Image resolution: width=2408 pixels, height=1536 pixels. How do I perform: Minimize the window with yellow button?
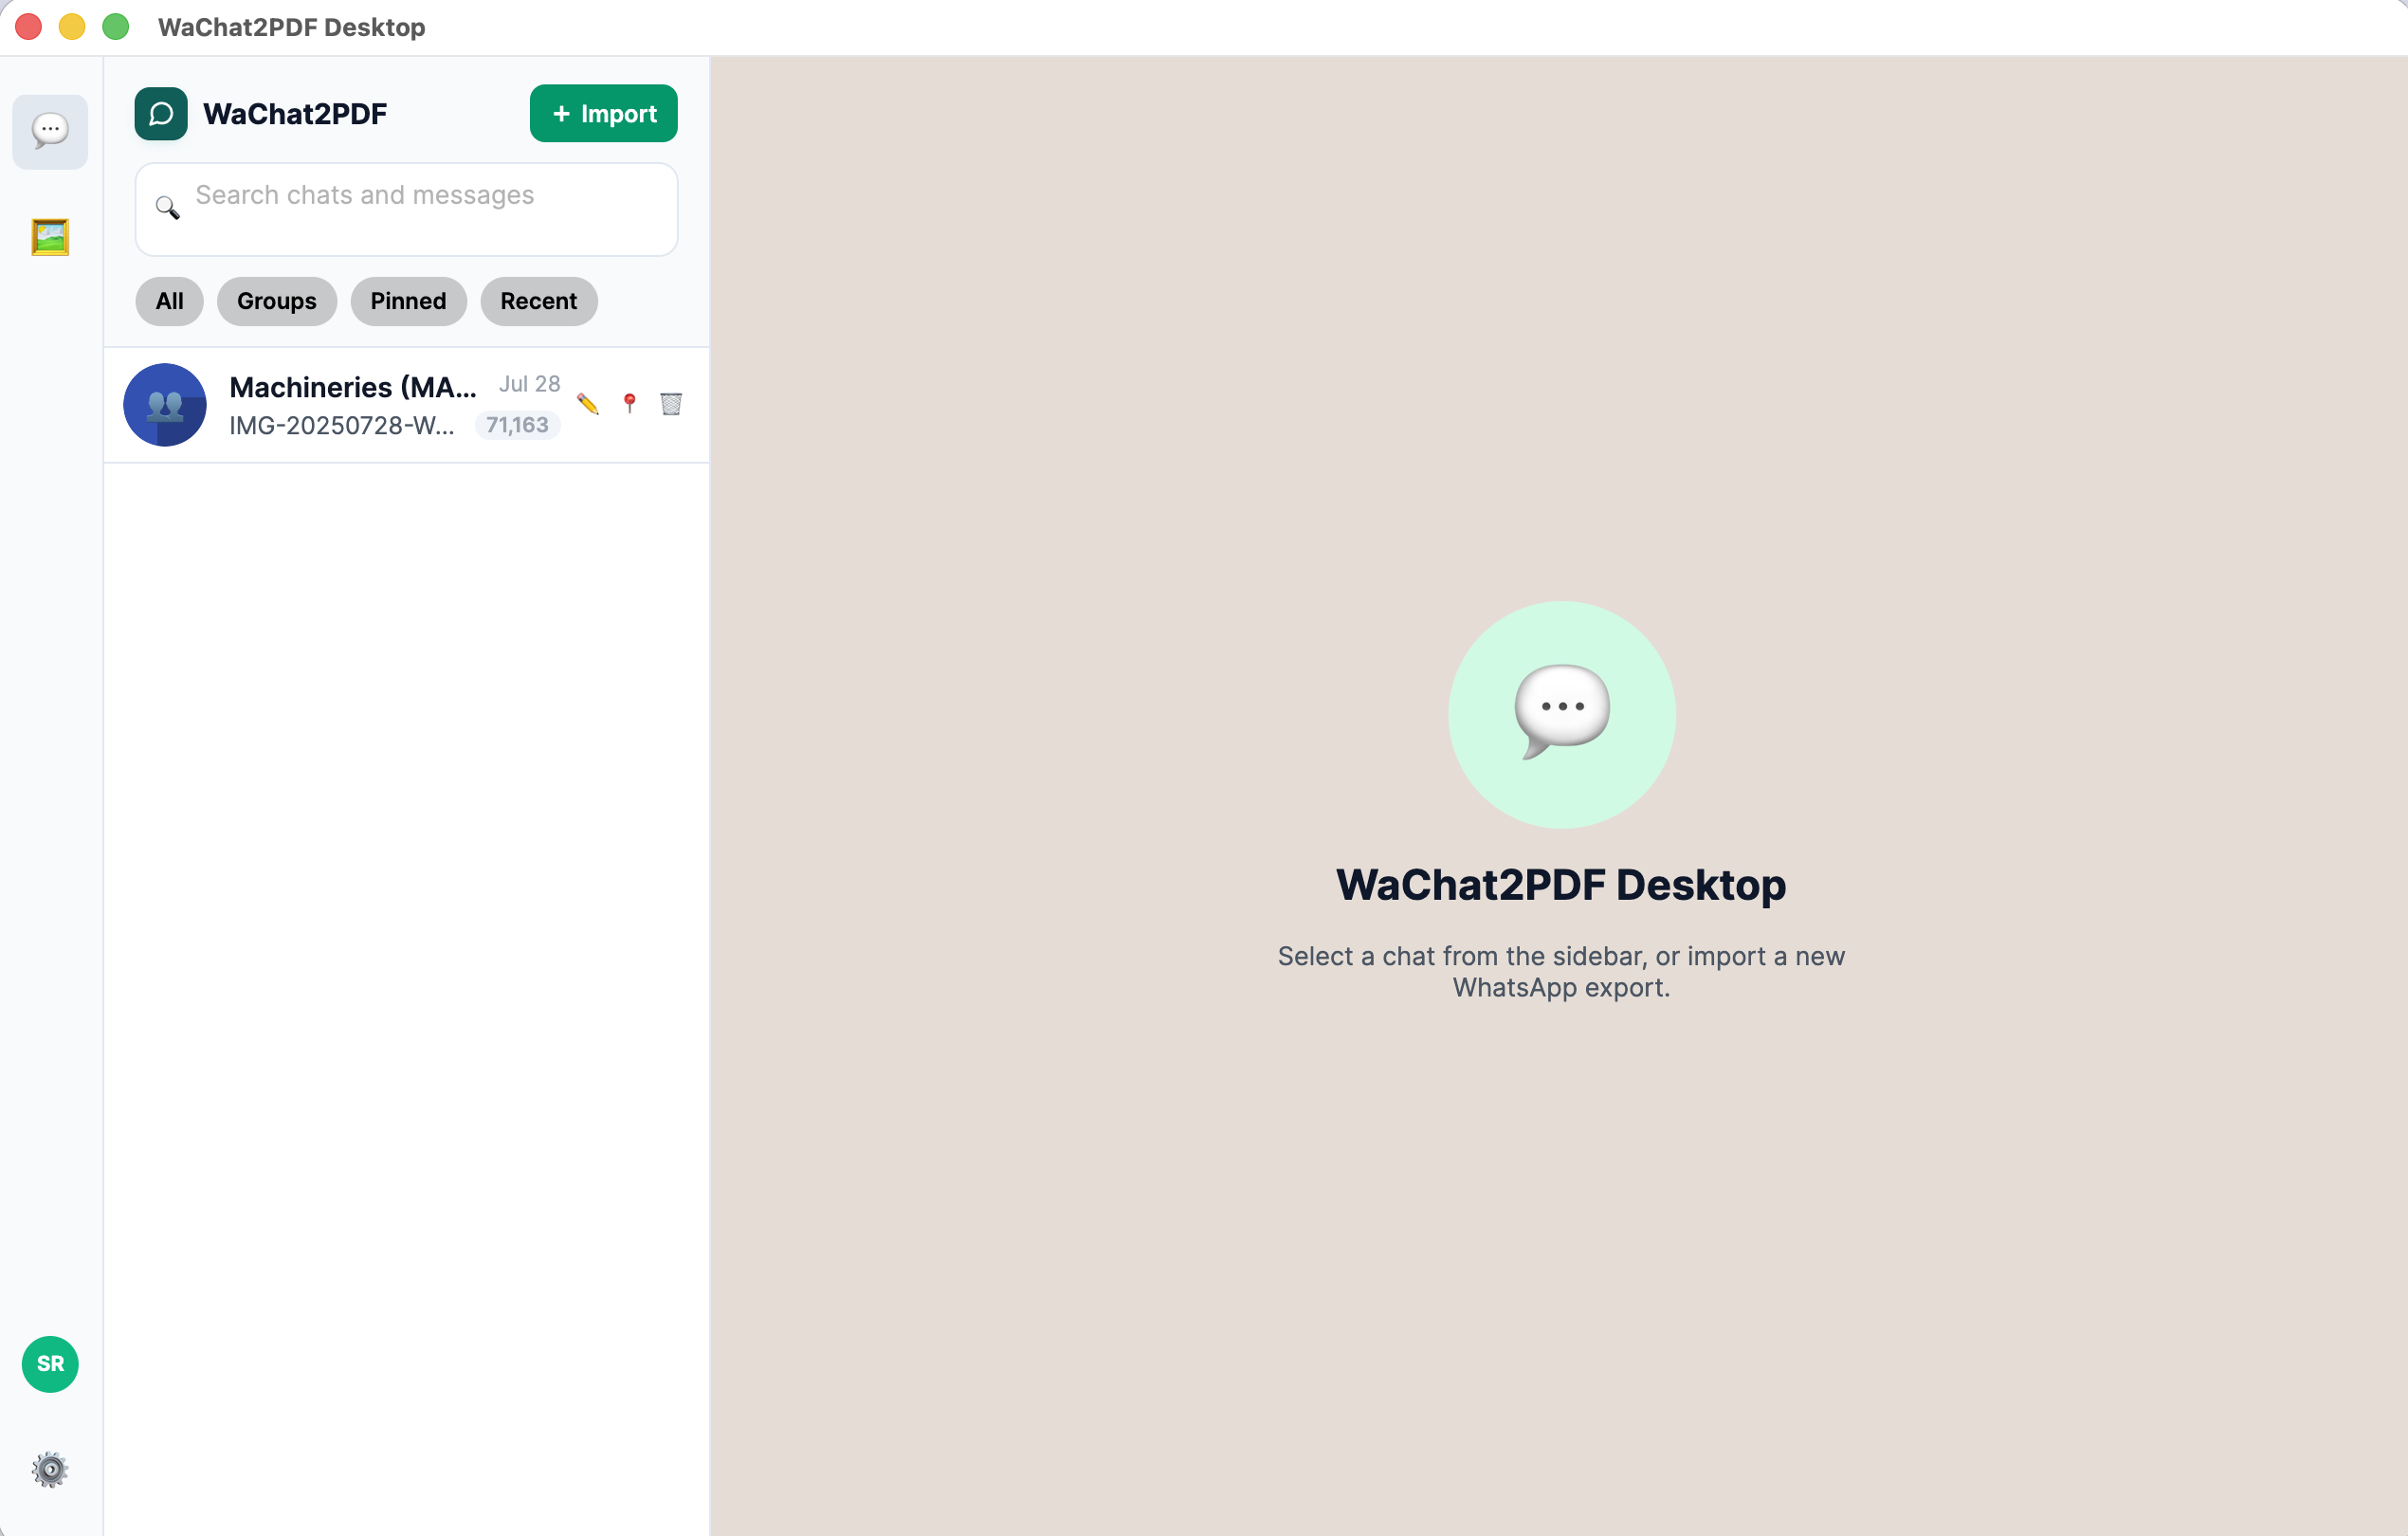(72, 27)
